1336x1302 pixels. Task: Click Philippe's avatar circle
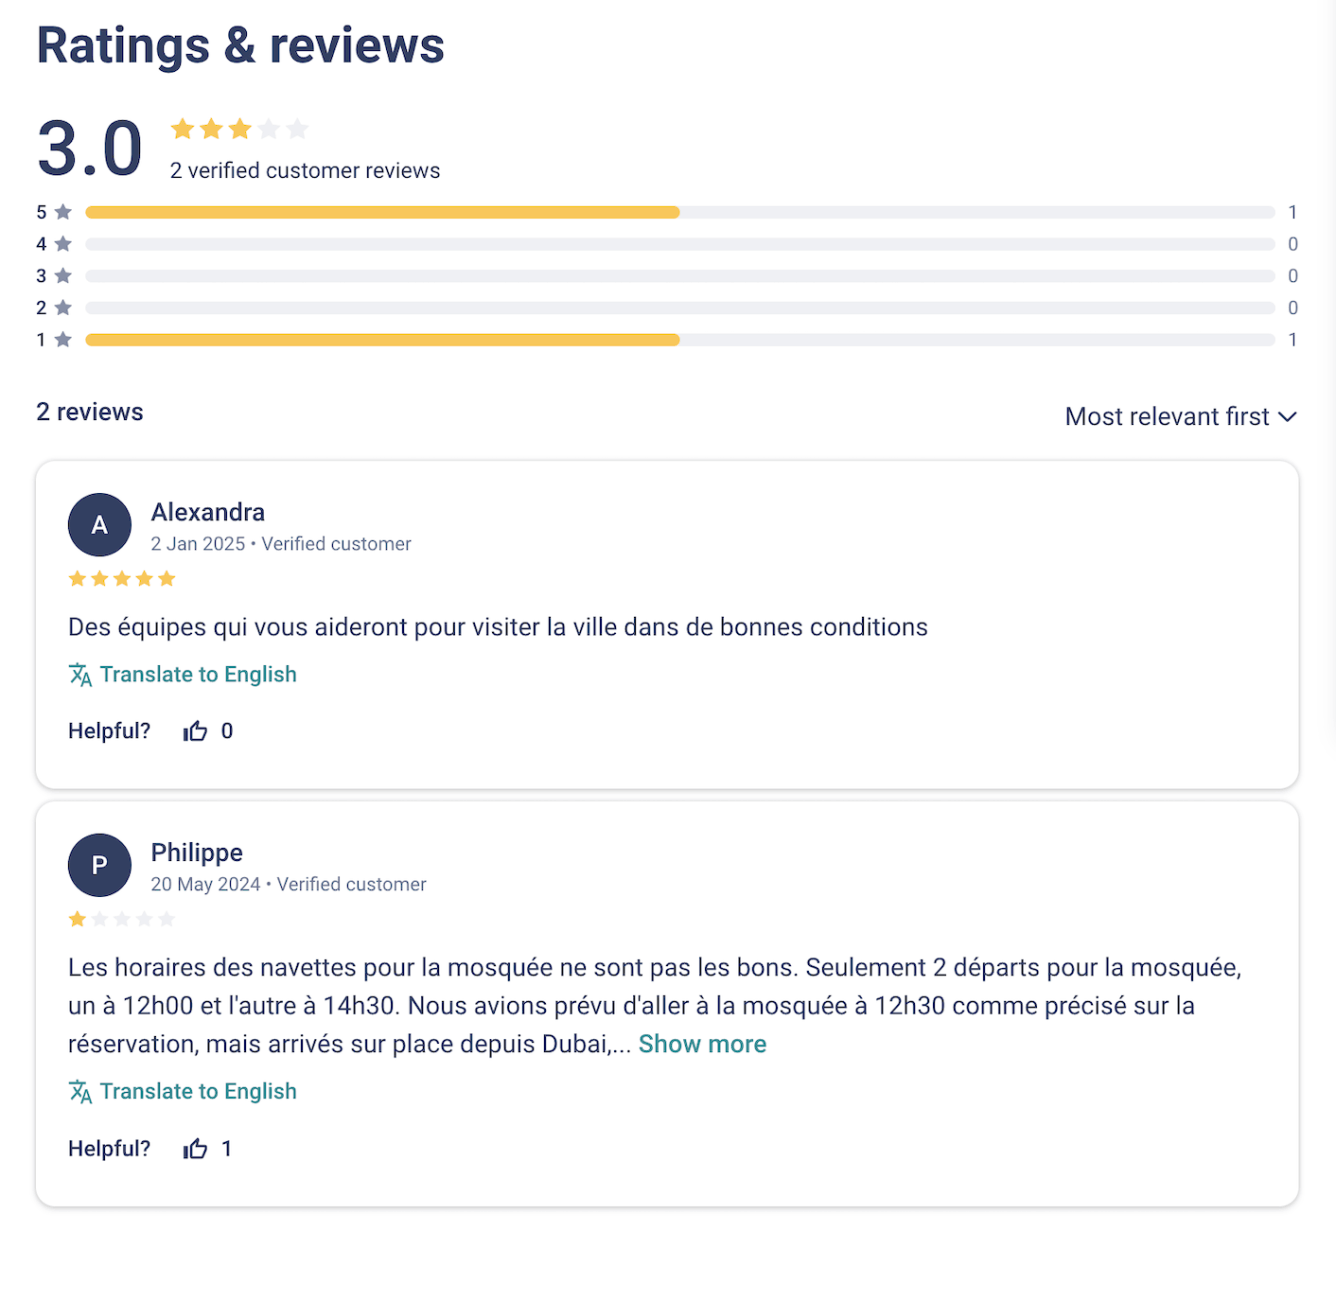pyautogui.click(x=99, y=865)
